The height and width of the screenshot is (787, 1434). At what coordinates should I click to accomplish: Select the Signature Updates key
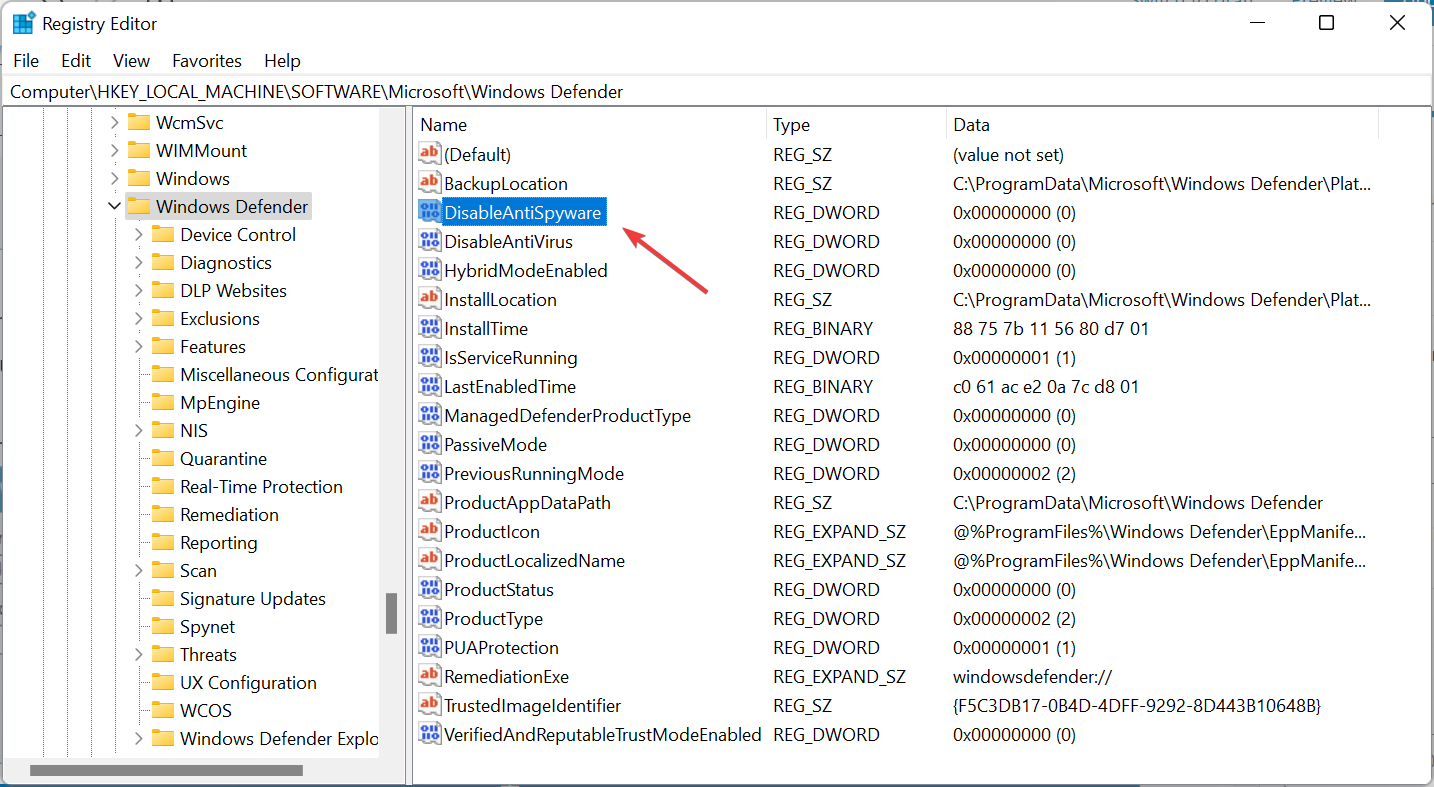pos(253,598)
